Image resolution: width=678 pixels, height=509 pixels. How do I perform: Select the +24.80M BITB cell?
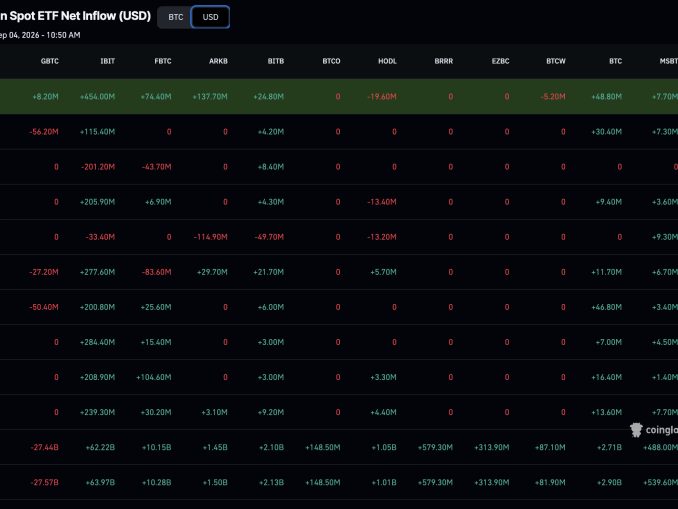[269, 97]
